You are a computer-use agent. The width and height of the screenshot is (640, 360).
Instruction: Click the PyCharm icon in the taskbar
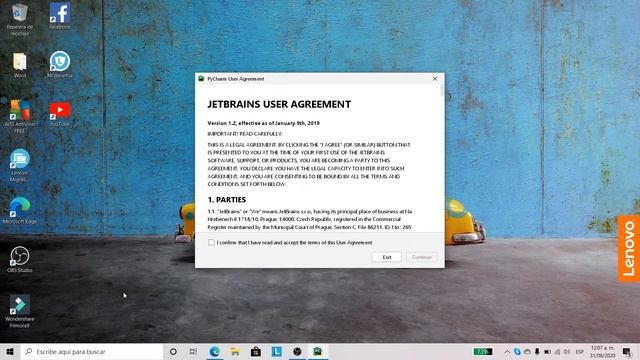(x=318, y=351)
